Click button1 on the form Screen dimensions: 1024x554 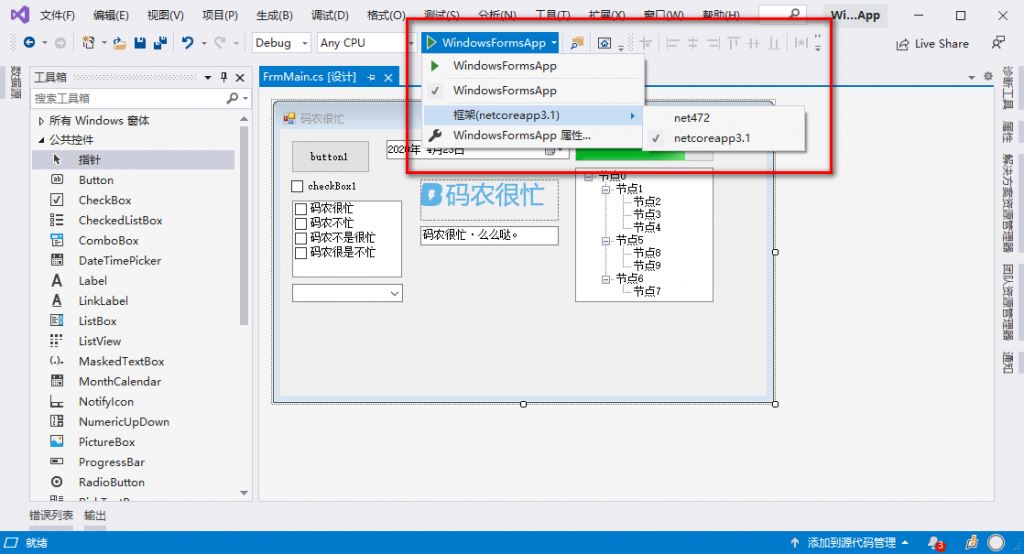tap(330, 157)
